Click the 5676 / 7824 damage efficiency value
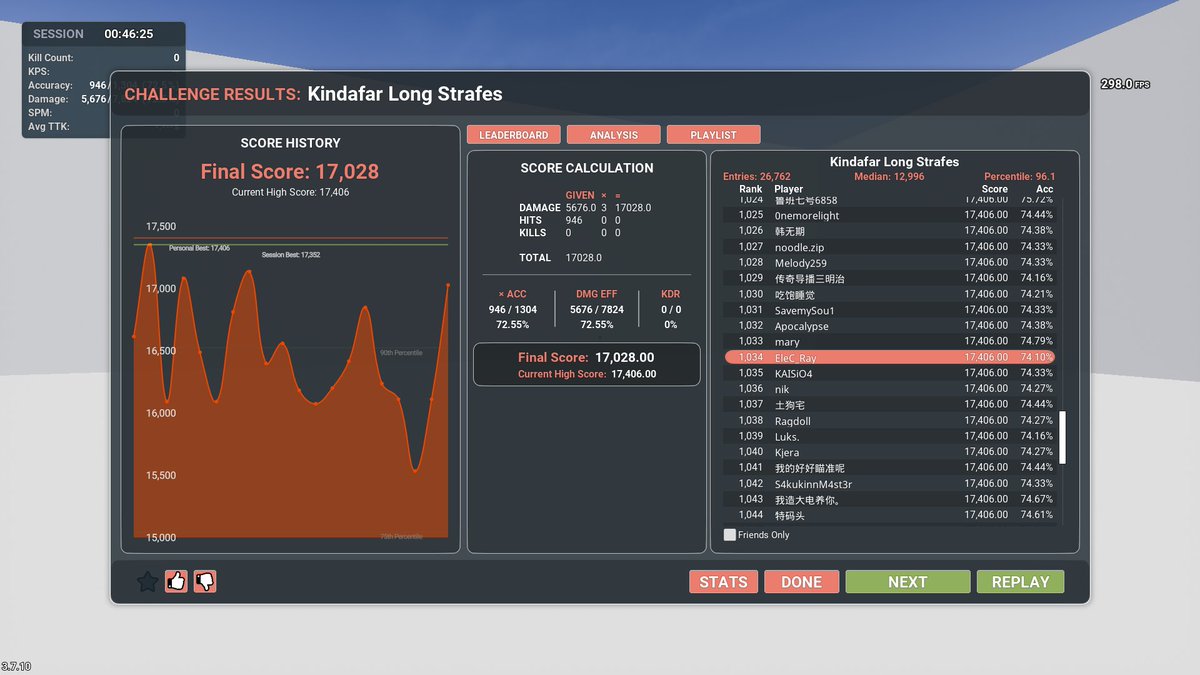The image size is (1200, 675). point(596,310)
